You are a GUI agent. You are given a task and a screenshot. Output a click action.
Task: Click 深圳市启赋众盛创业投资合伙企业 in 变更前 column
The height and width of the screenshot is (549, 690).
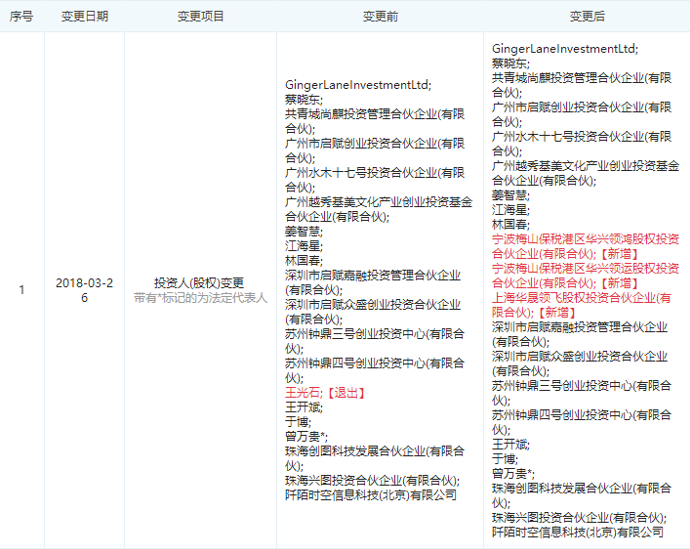pos(373,312)
